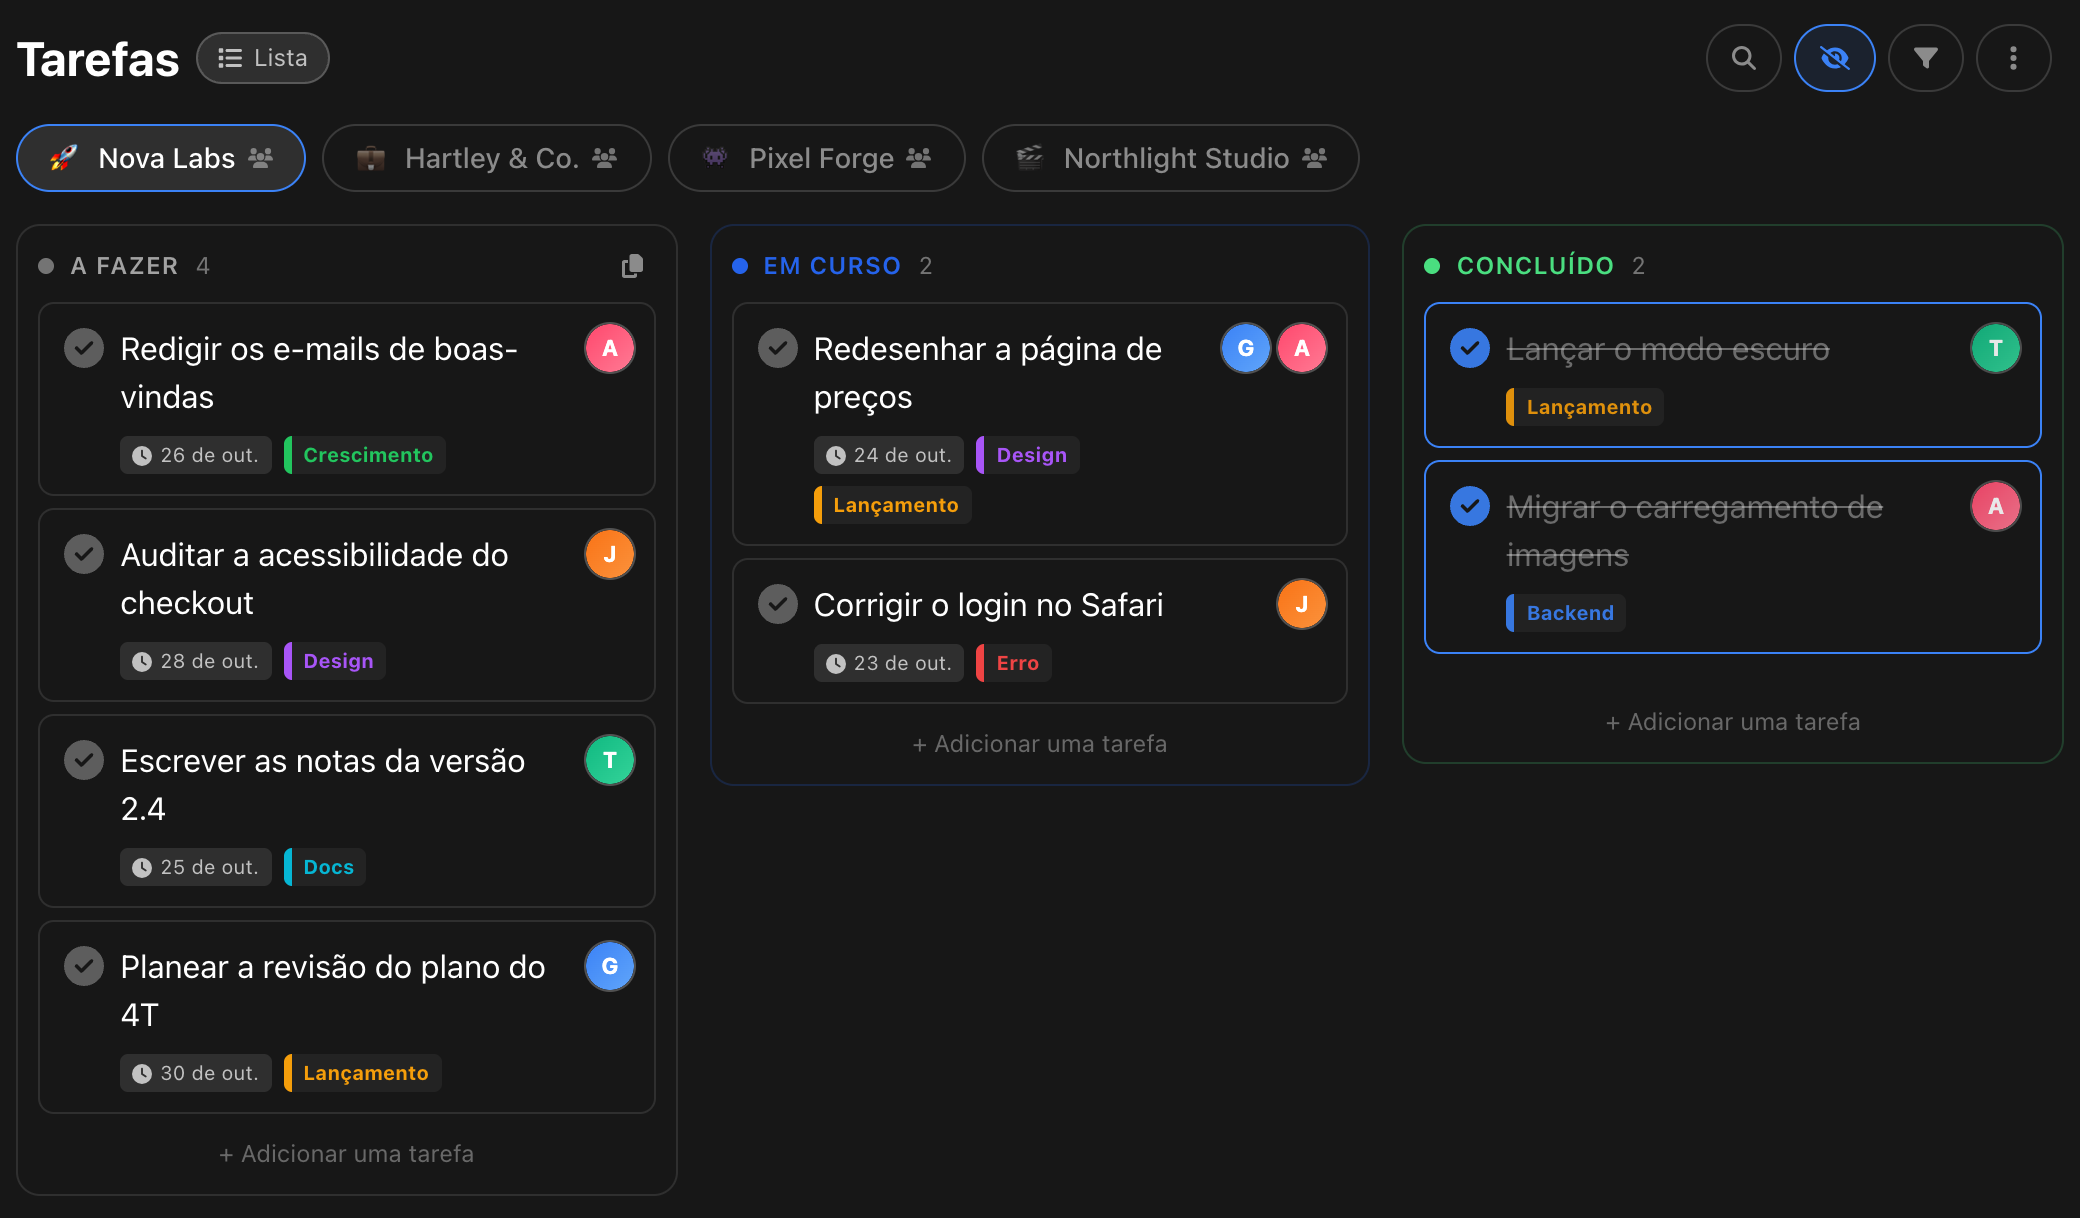Image resolution: width=2080 pixels, height=1218 pixels.
Task: Select the Northlight Studio workspace tab
Action: click(1171, 158)
